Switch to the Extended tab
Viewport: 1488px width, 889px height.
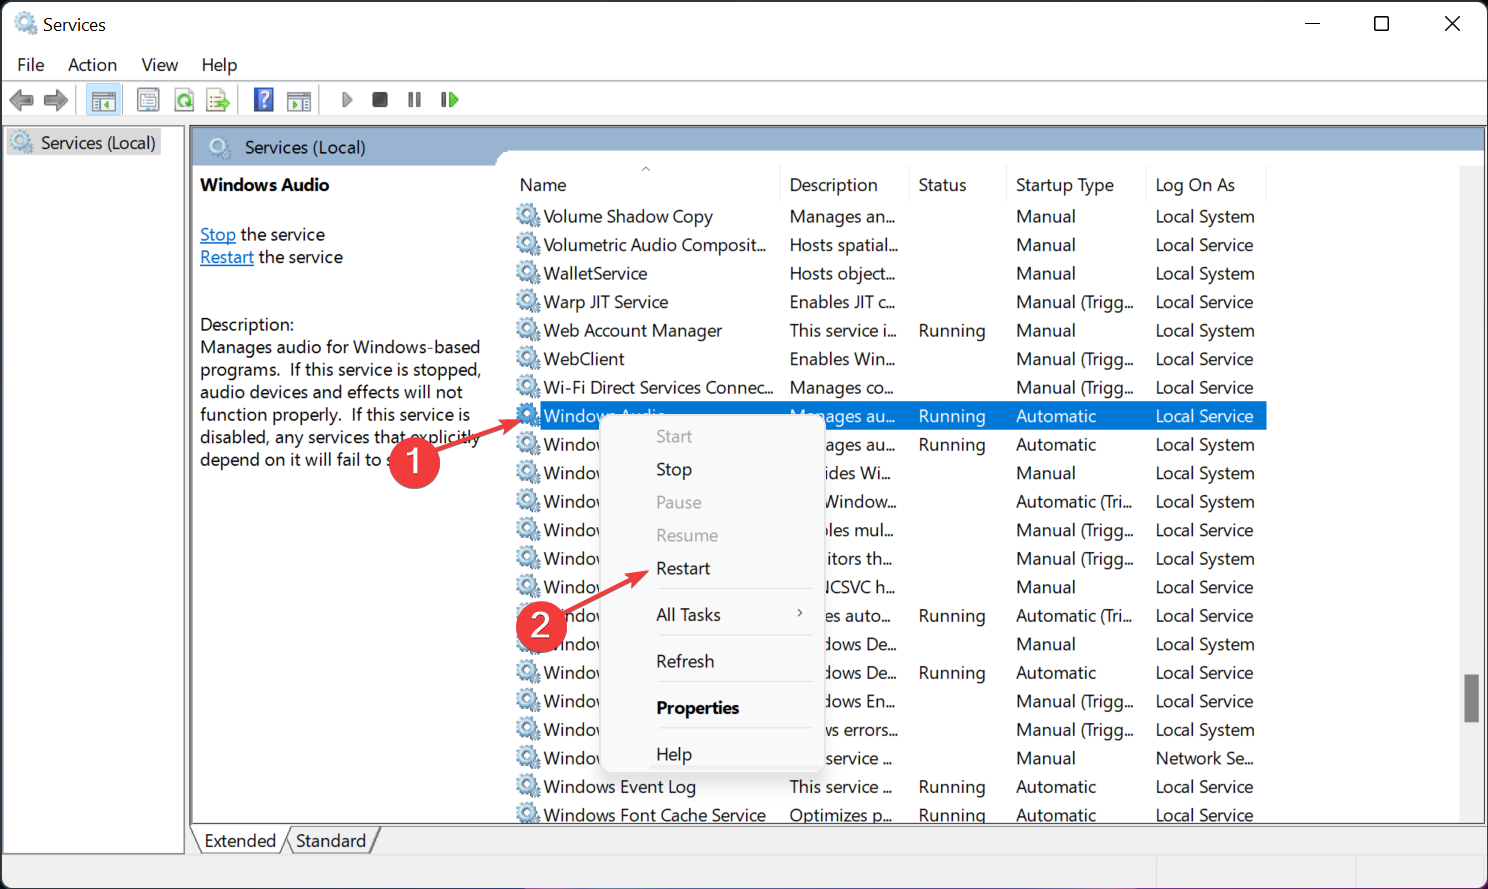[240, 841]
